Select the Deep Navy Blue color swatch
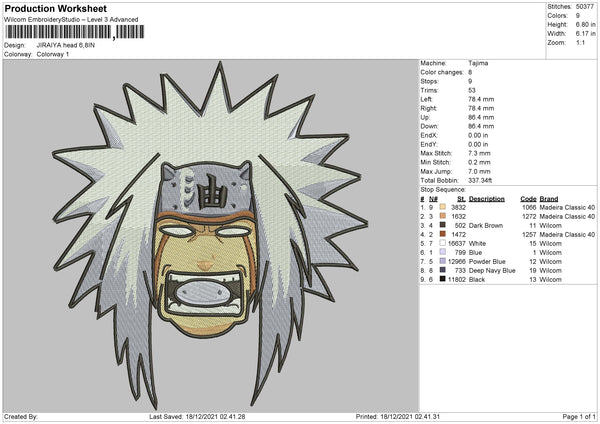The width and height of the screenshot is (600, 424). (x=443, y=270)
